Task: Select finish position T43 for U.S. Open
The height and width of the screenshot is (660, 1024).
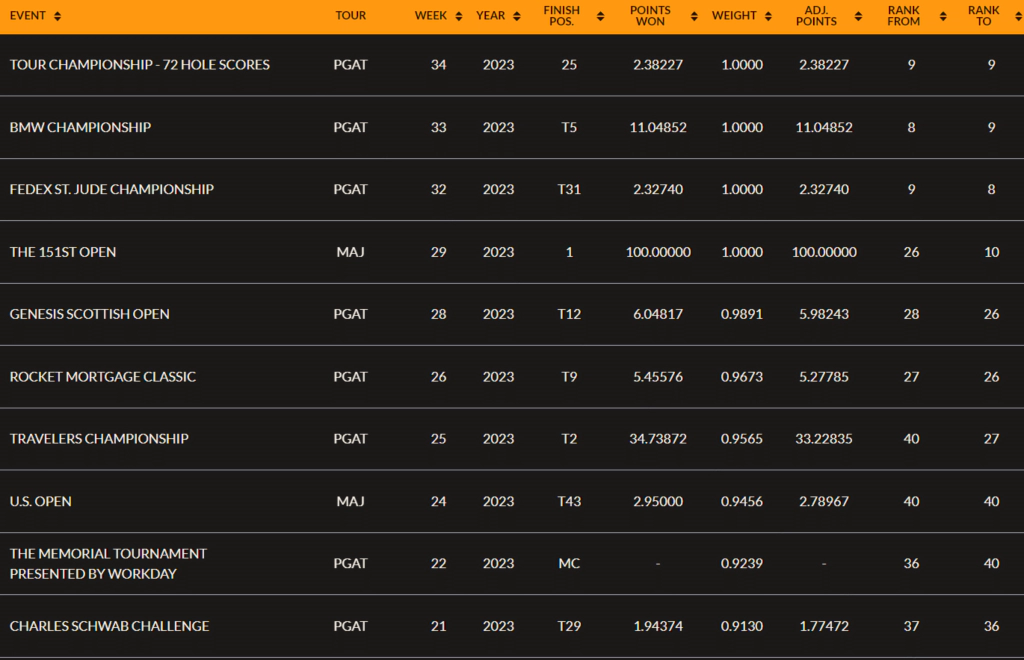Action: pyautogui.click(x=569, y=501)
